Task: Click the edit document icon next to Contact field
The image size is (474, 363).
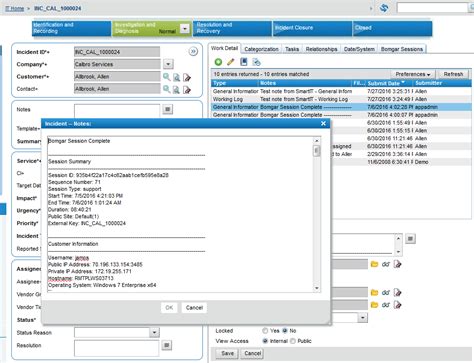Action: point(187,89)
